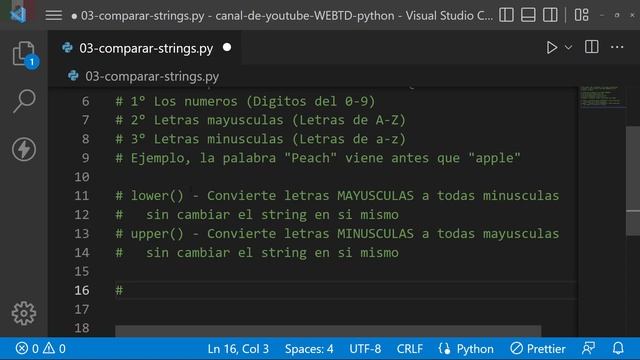Open the Customize Layout button
The height and width of the screenshot is (360, 640).
pos(582,15)
